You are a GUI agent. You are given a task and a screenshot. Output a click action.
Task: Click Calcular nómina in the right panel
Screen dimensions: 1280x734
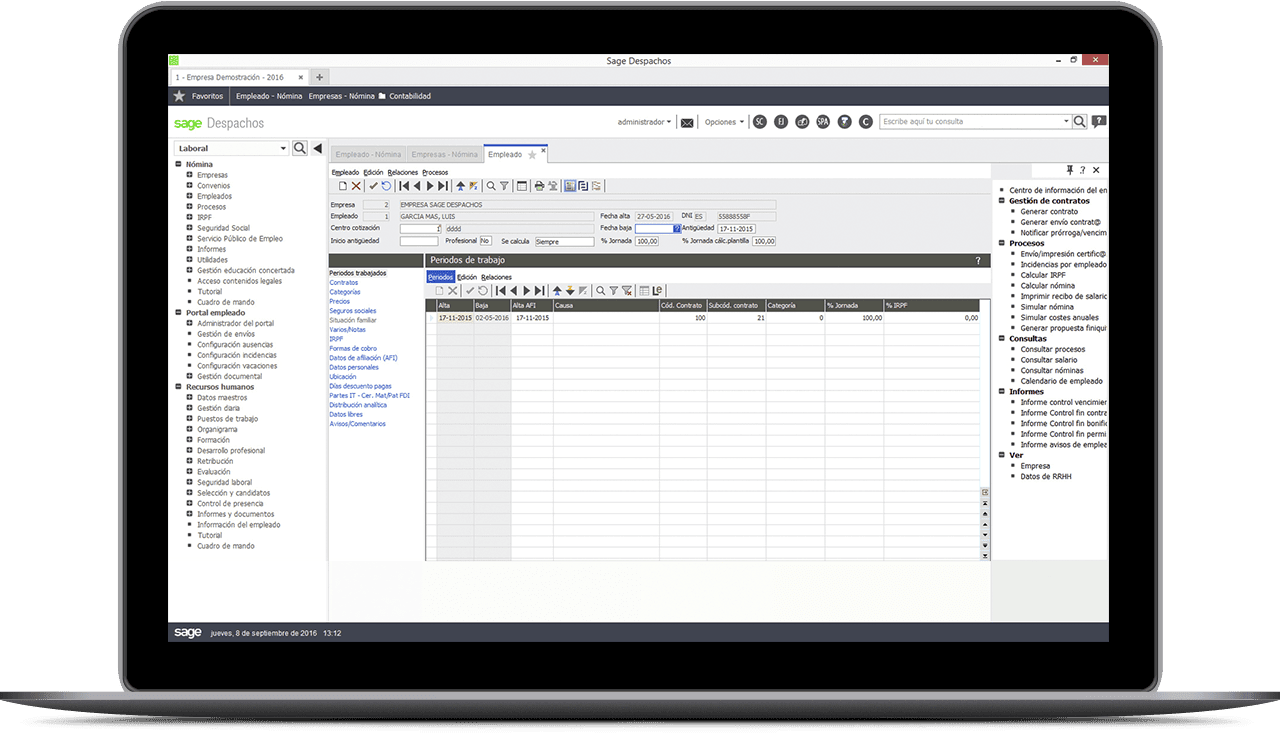tap(1048, 286)
